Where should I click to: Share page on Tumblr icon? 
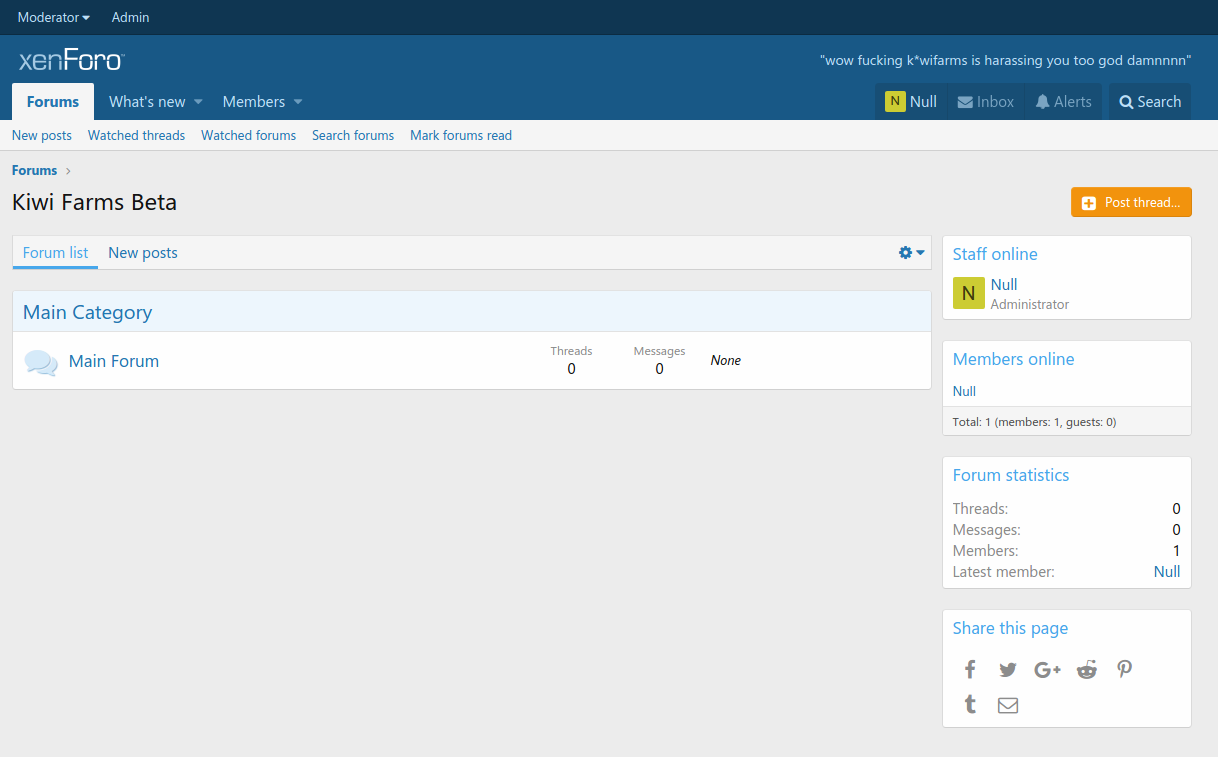click(969, 705)
